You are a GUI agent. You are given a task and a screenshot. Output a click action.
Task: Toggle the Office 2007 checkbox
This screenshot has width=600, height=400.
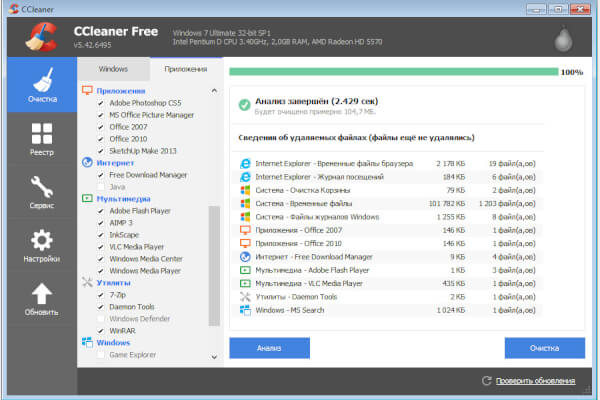pyautogui.click(x=101, y=127)
